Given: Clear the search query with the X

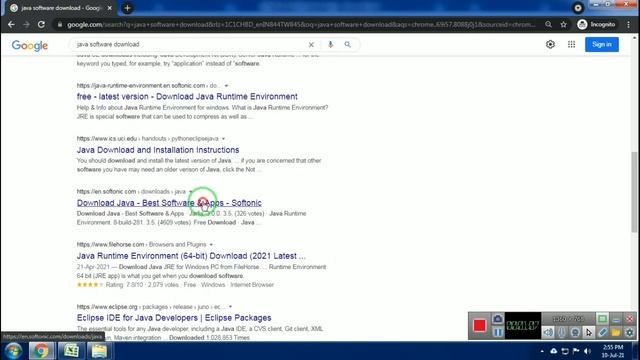Looking at the screenshot, I should [x=311, y=44].
